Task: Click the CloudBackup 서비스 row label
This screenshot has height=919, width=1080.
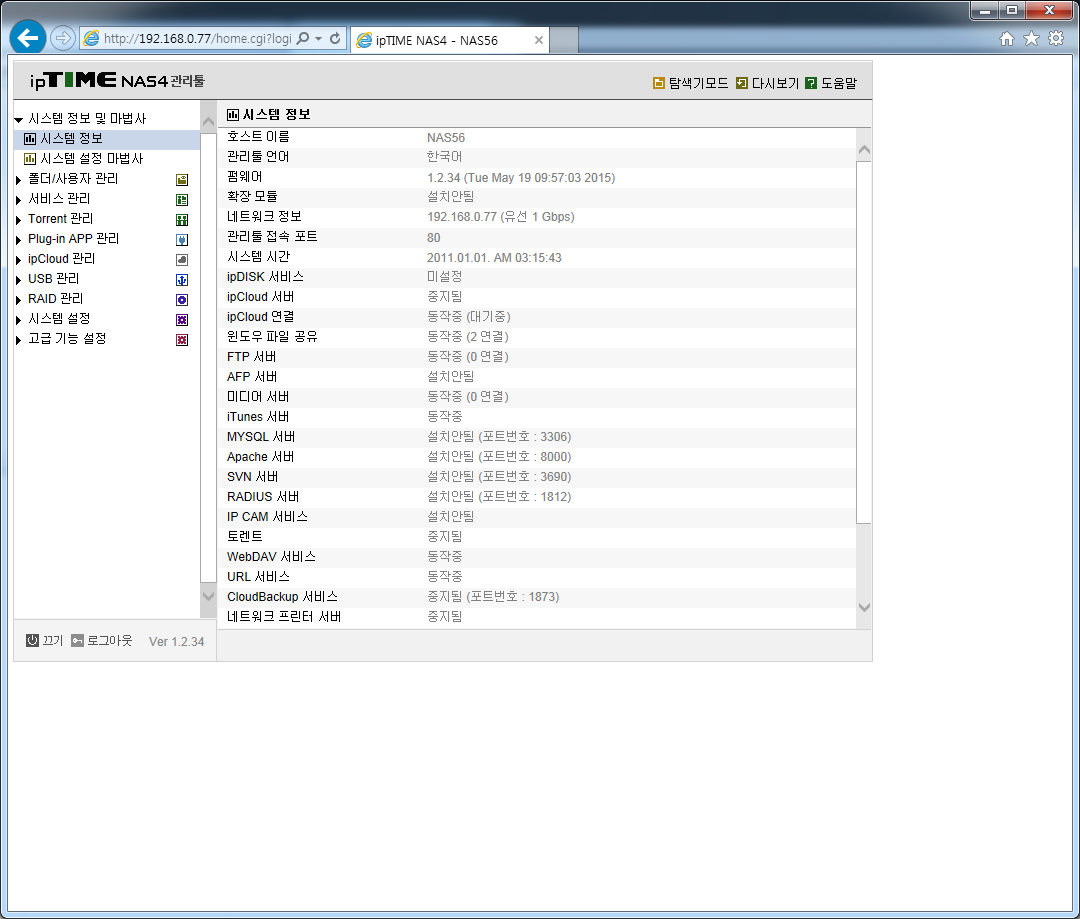Action: pyautogui.click(x=282, y=597)
